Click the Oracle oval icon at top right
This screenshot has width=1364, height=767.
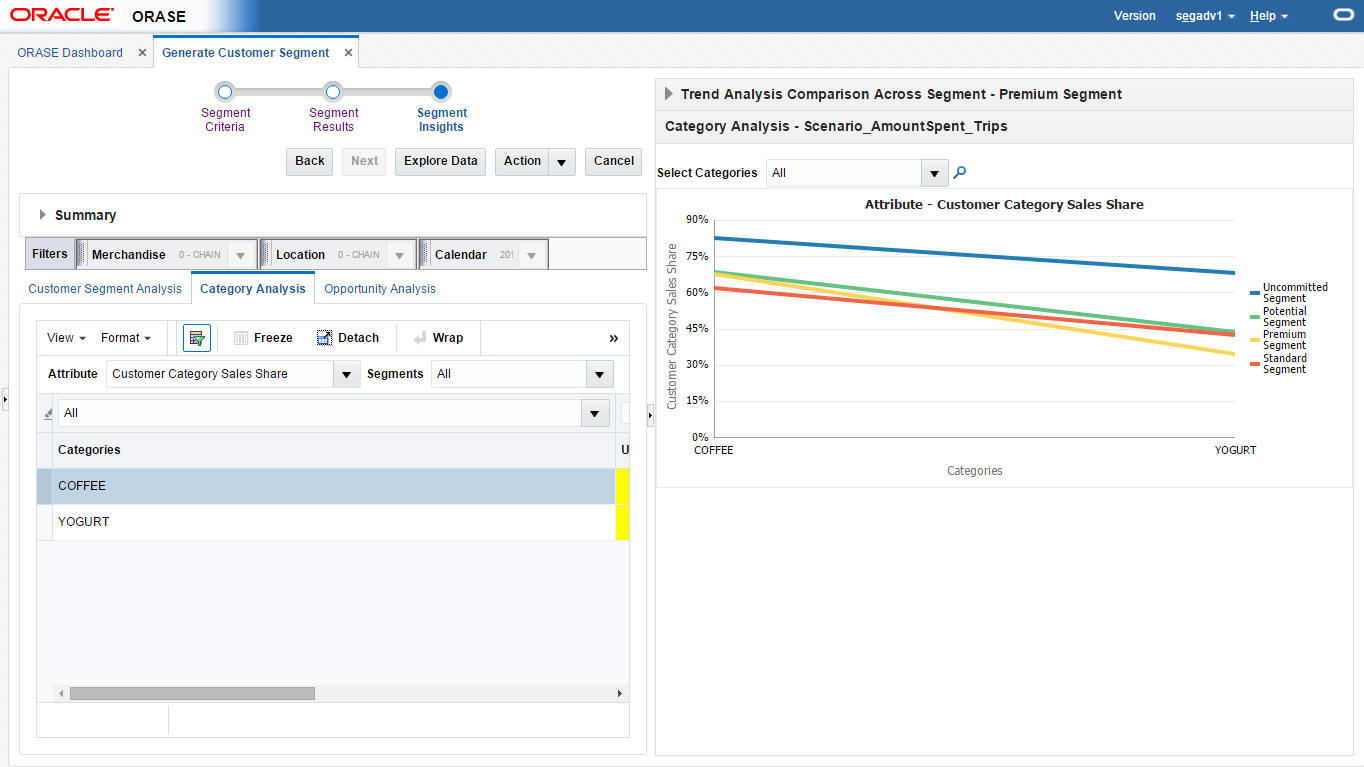coord(1344,15)
